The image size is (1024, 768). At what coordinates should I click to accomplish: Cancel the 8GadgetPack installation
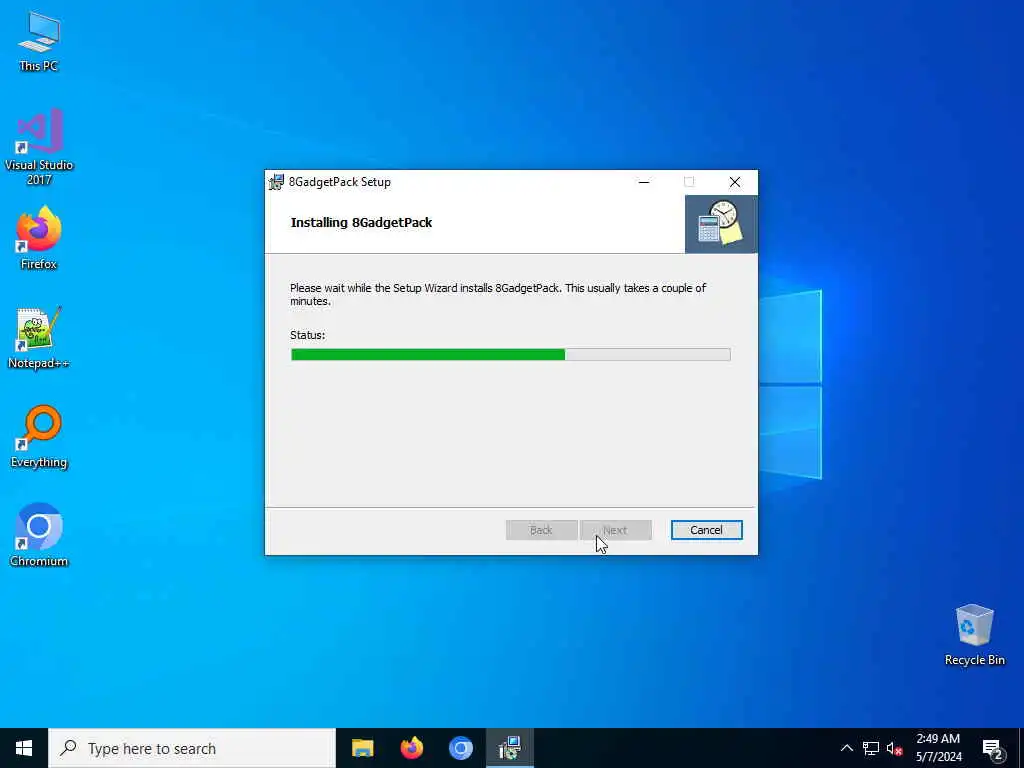point(706,530)
